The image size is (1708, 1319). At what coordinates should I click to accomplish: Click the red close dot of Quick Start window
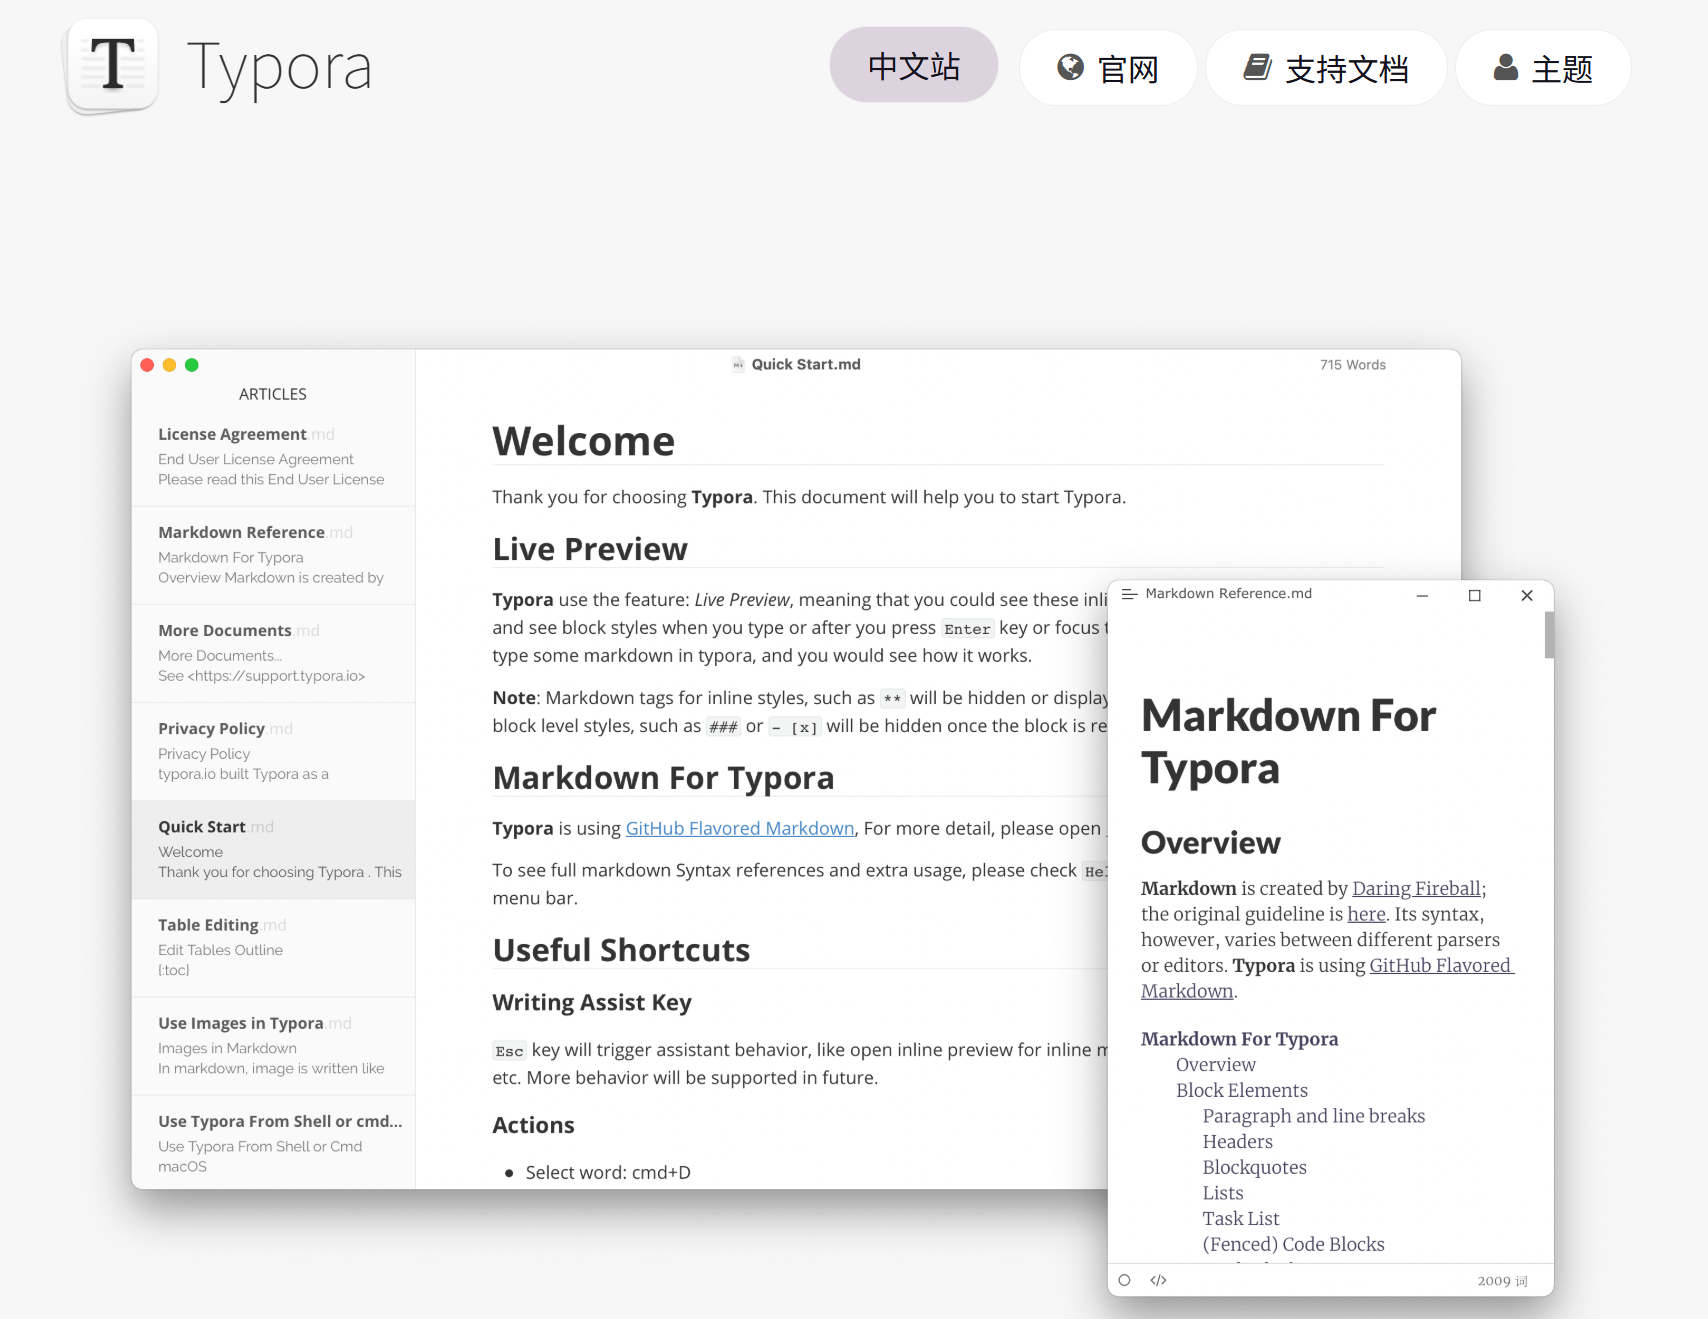(x=147, y=365)
